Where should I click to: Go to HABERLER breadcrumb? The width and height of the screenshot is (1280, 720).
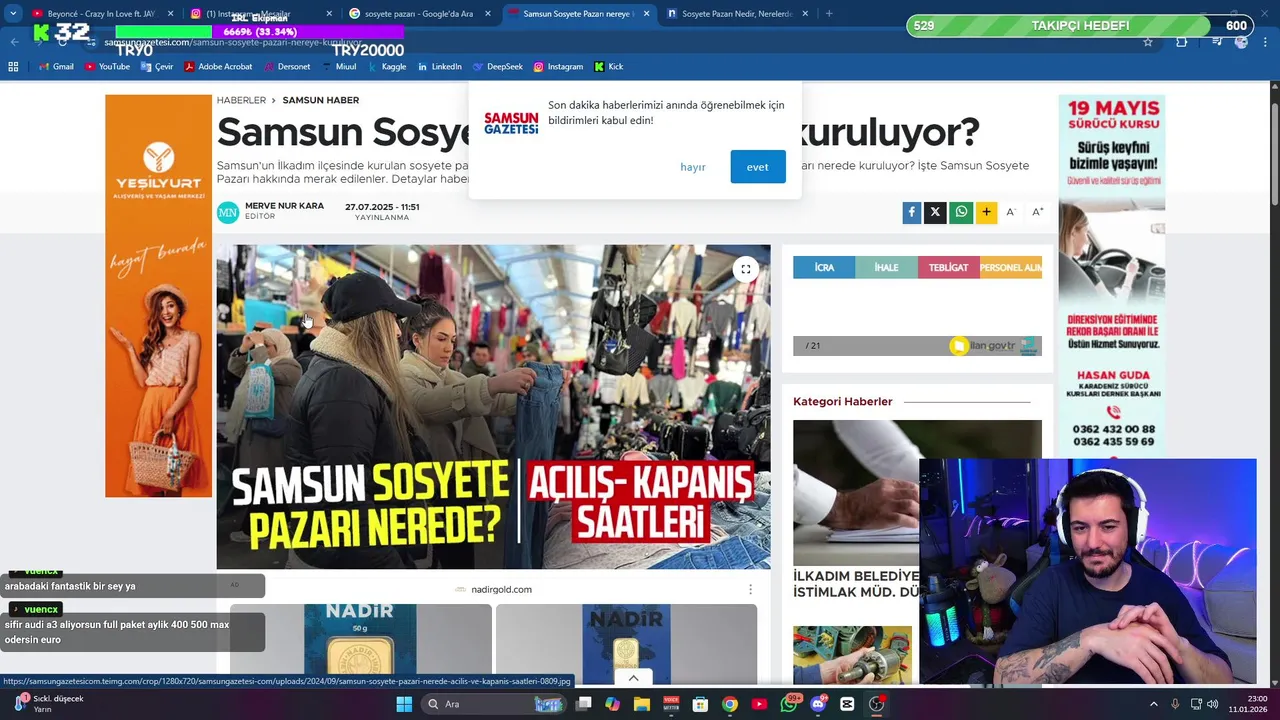pos(241,100)
